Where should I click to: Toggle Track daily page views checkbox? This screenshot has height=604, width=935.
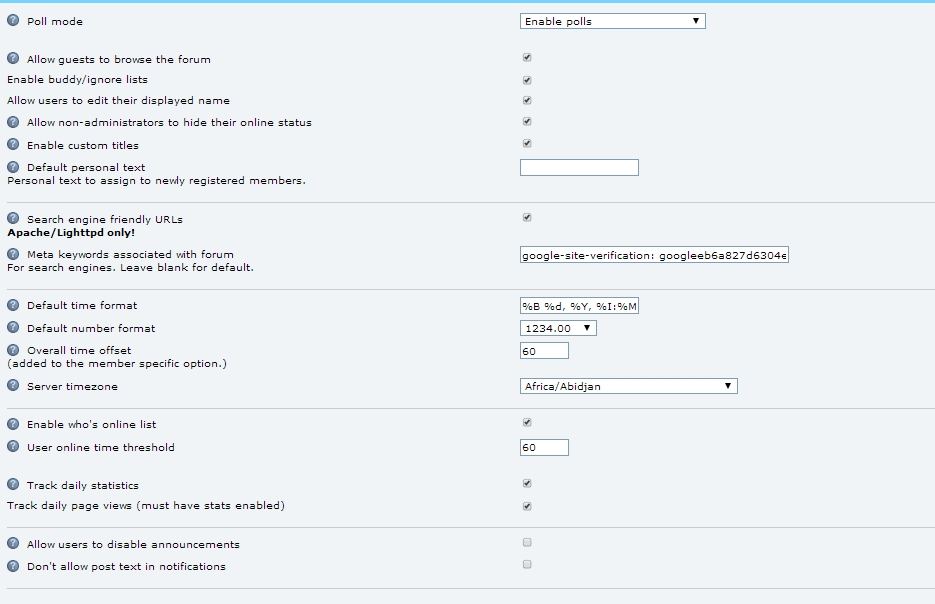(x=527, y=506)
